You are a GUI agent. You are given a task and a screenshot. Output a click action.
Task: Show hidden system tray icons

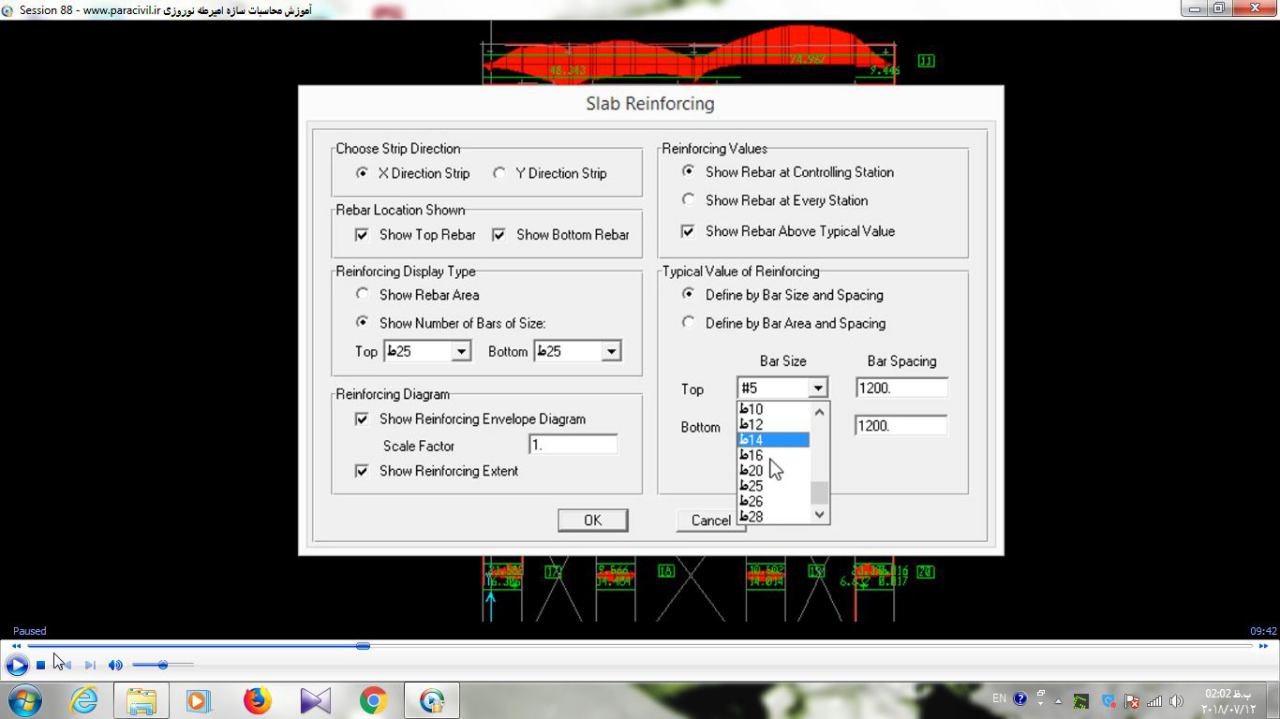[1060, 701]
